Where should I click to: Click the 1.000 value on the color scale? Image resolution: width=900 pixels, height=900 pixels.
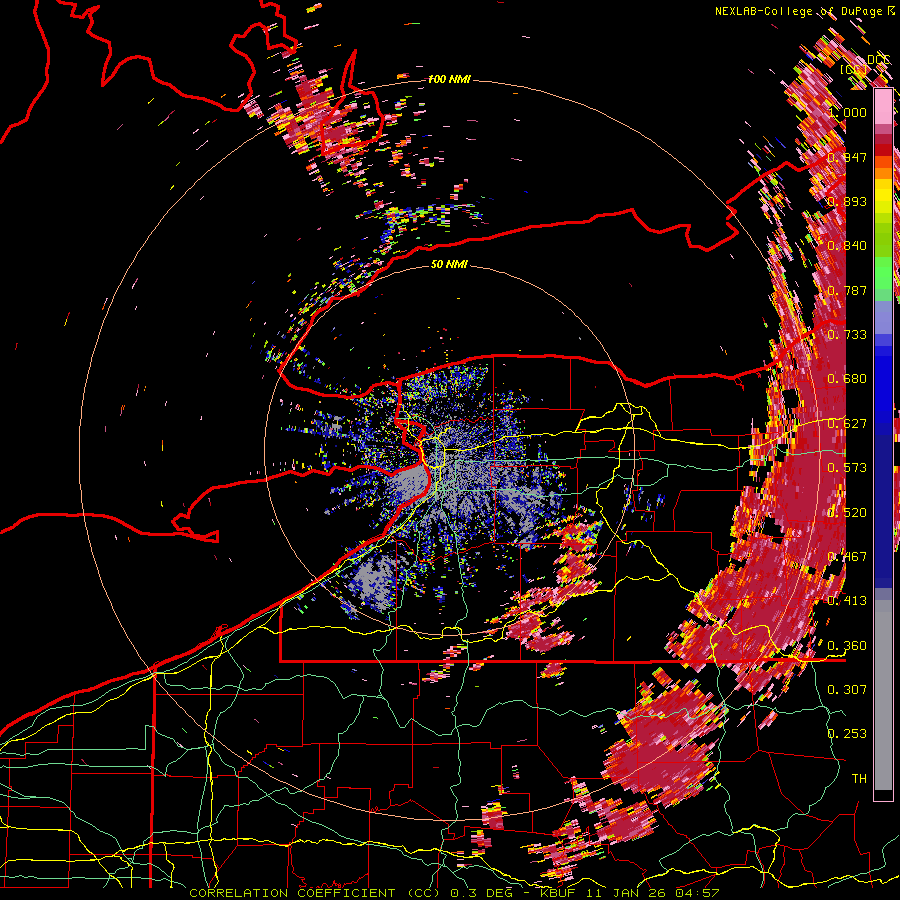click(x=847, y=112)
